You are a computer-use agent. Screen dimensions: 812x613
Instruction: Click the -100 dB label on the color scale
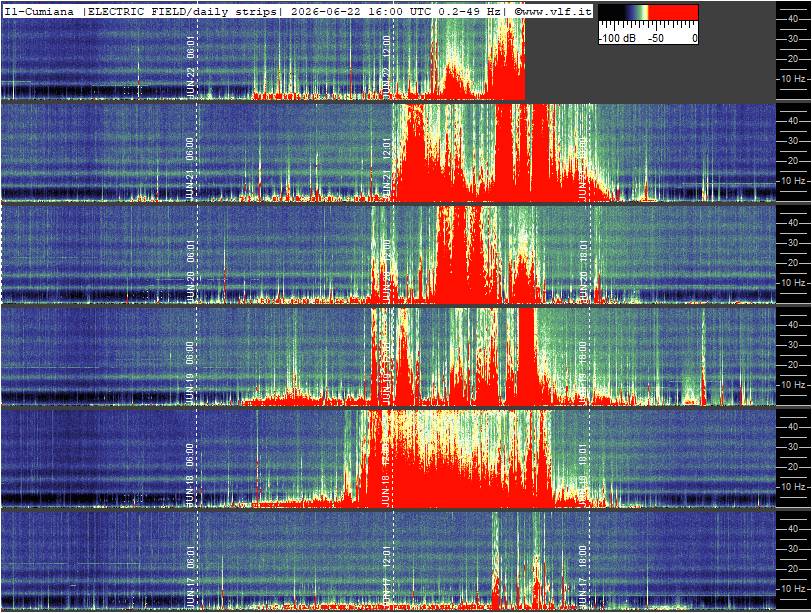617,38
